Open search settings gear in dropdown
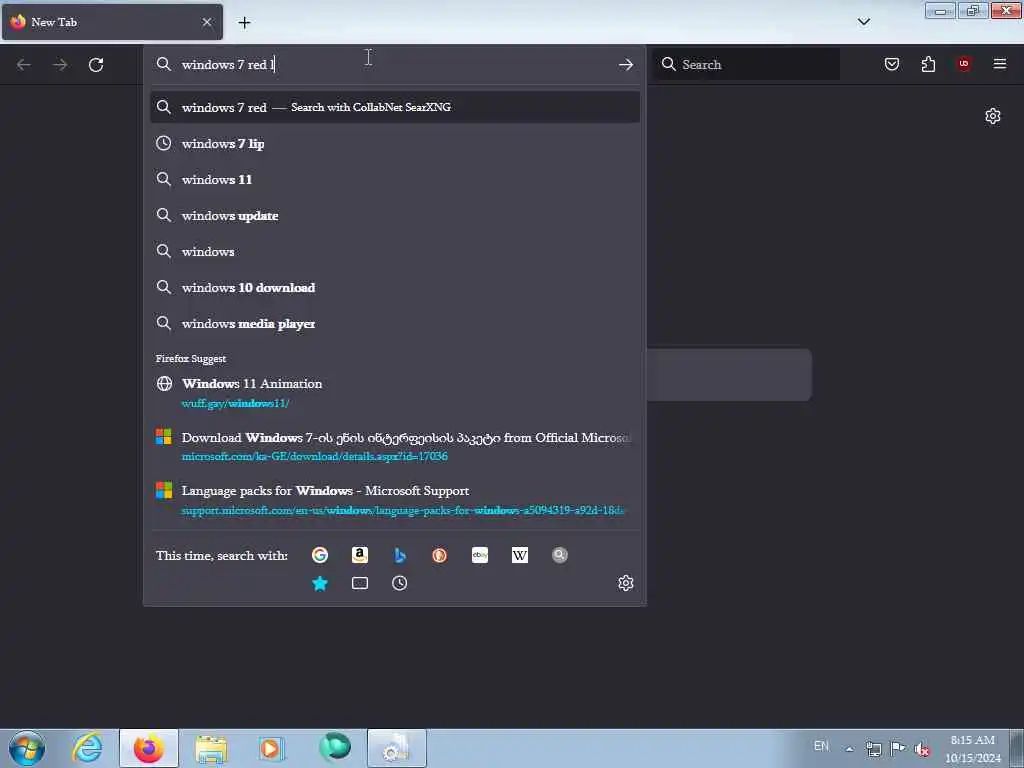This screenshot has width=1024, height=768. coord(626,583)
